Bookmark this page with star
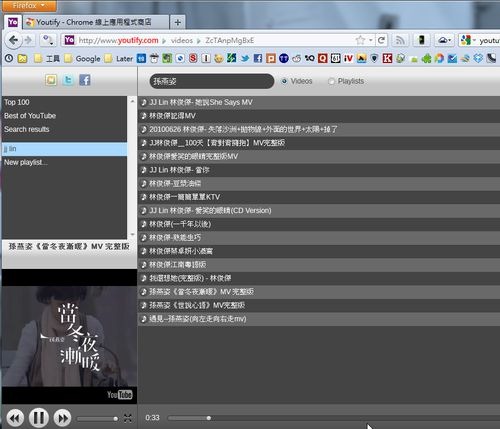Viewport: 500px width, 429px height. click(x=360, y=40)
